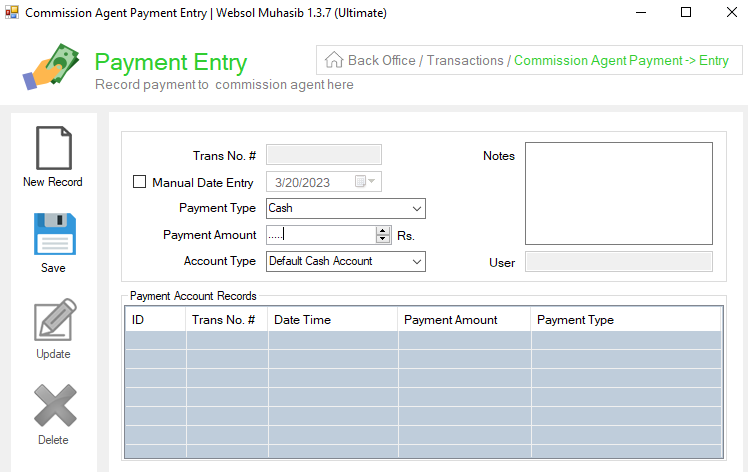The width and height of the screenshot is (748, 472).
Task: Focus the Payment Amount input field
Action: tap(321, 235)
